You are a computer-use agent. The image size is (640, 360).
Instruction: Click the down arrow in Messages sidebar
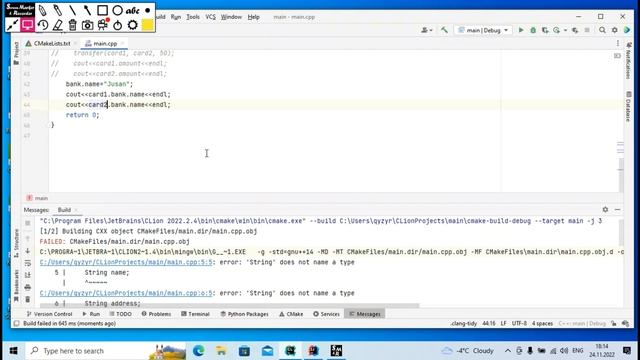(28, 251)
